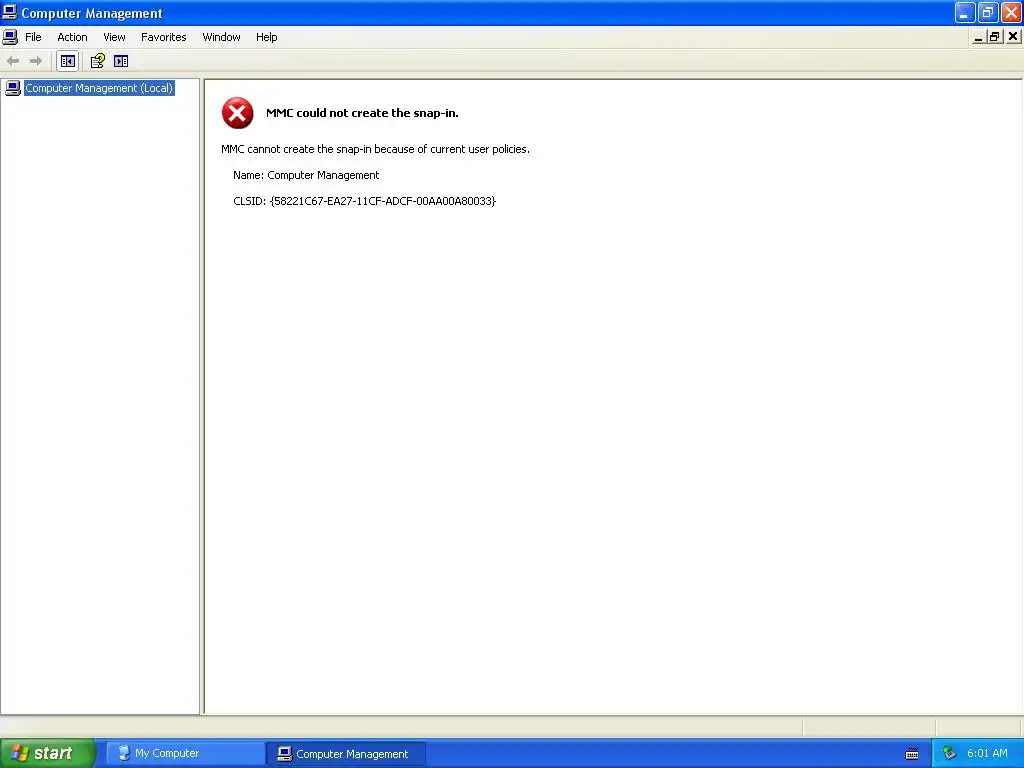
Task: Minimize the inner console window
Action: [x=978, y=37]
